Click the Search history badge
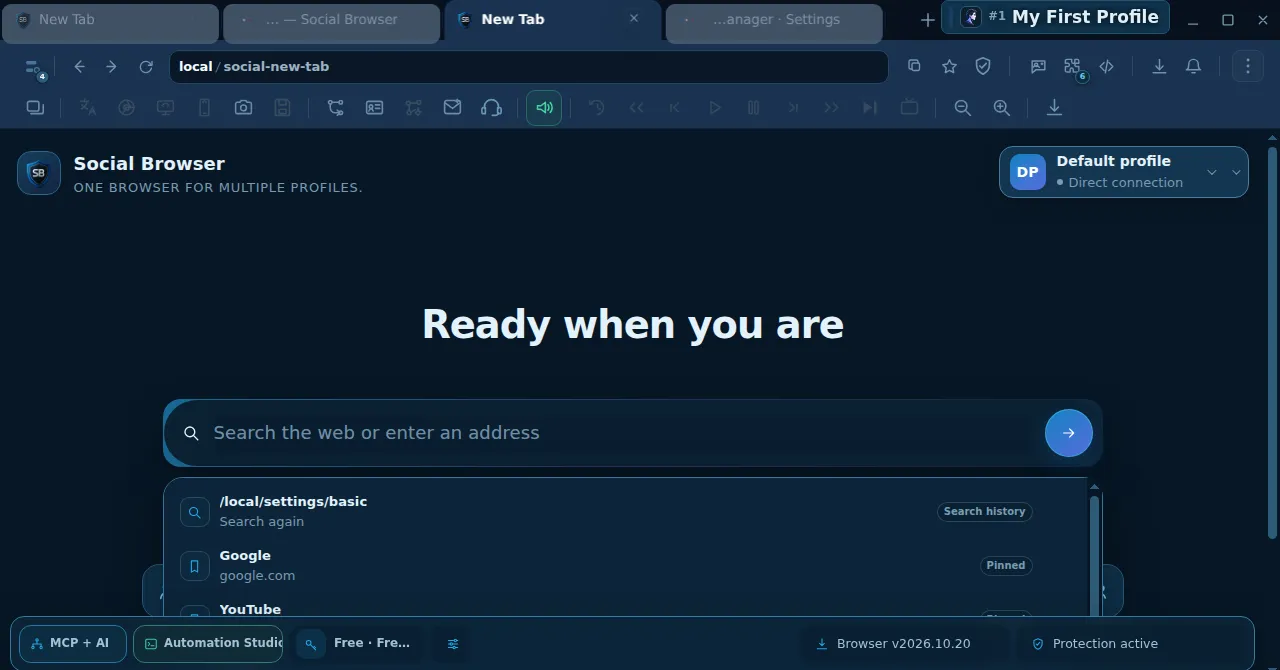This screenshot has width=1280, height=670. 985,511
